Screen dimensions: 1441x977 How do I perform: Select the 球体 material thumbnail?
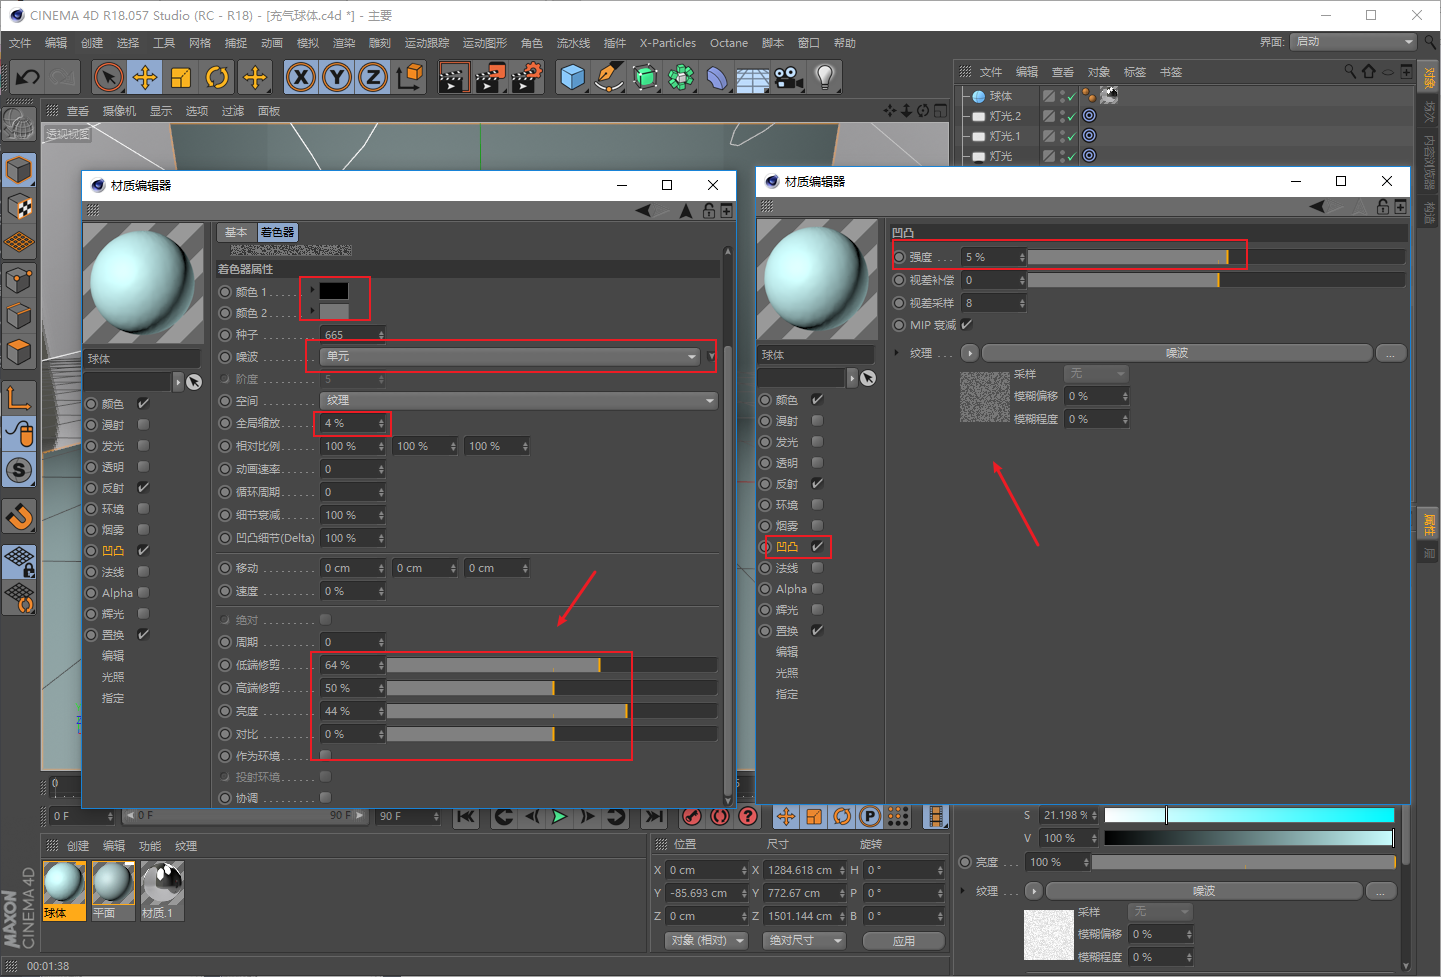64,890
